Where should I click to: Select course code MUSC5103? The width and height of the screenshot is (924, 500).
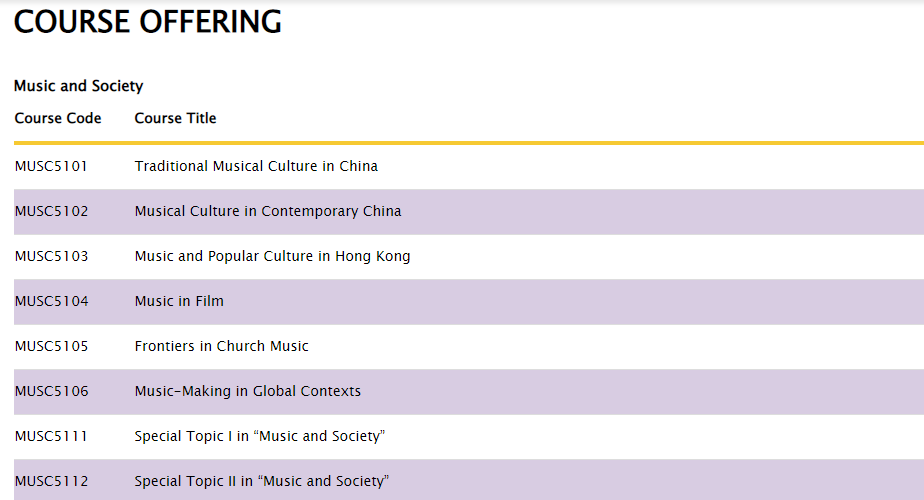[x=51, y=256]
